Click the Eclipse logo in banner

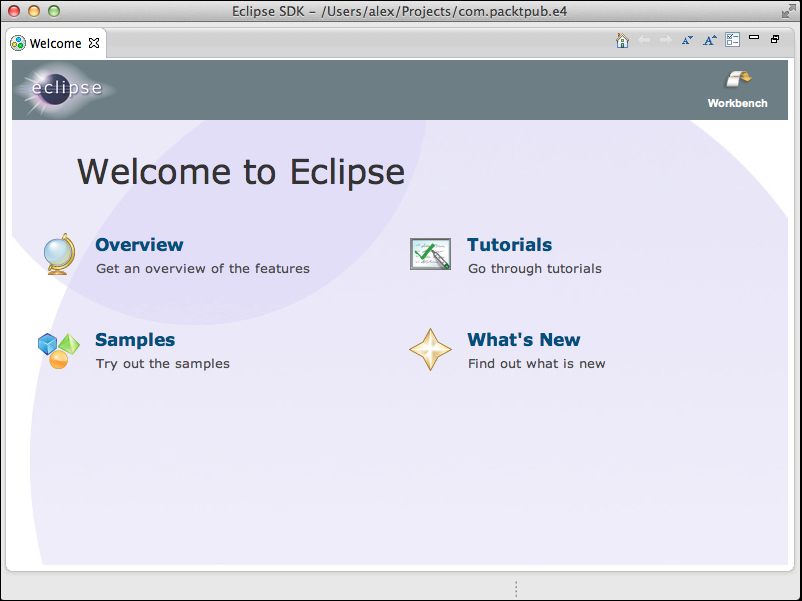pos(64,88)
